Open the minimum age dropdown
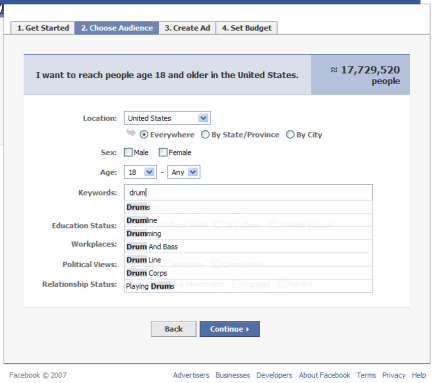The width and height of the screenshot is (432, 383). click(140, 172)
